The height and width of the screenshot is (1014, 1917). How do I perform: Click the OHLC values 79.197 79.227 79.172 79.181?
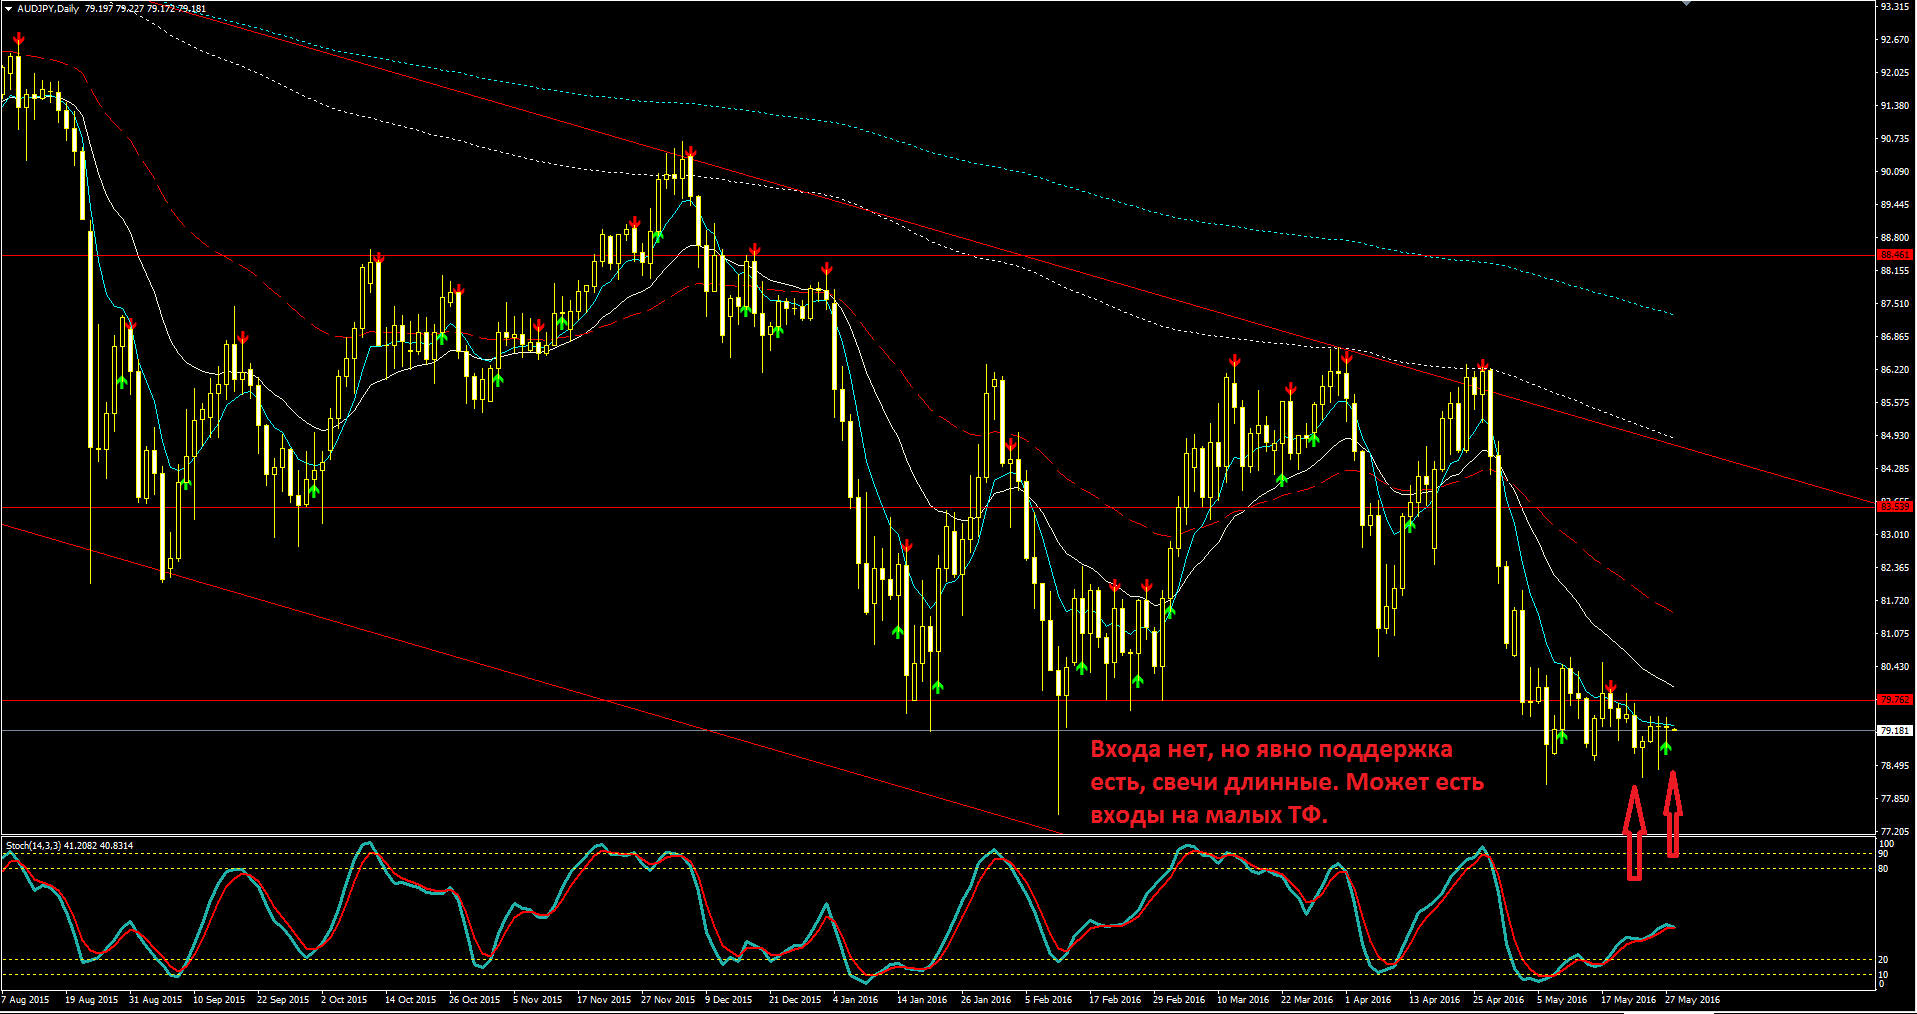(x=146, y=9)
